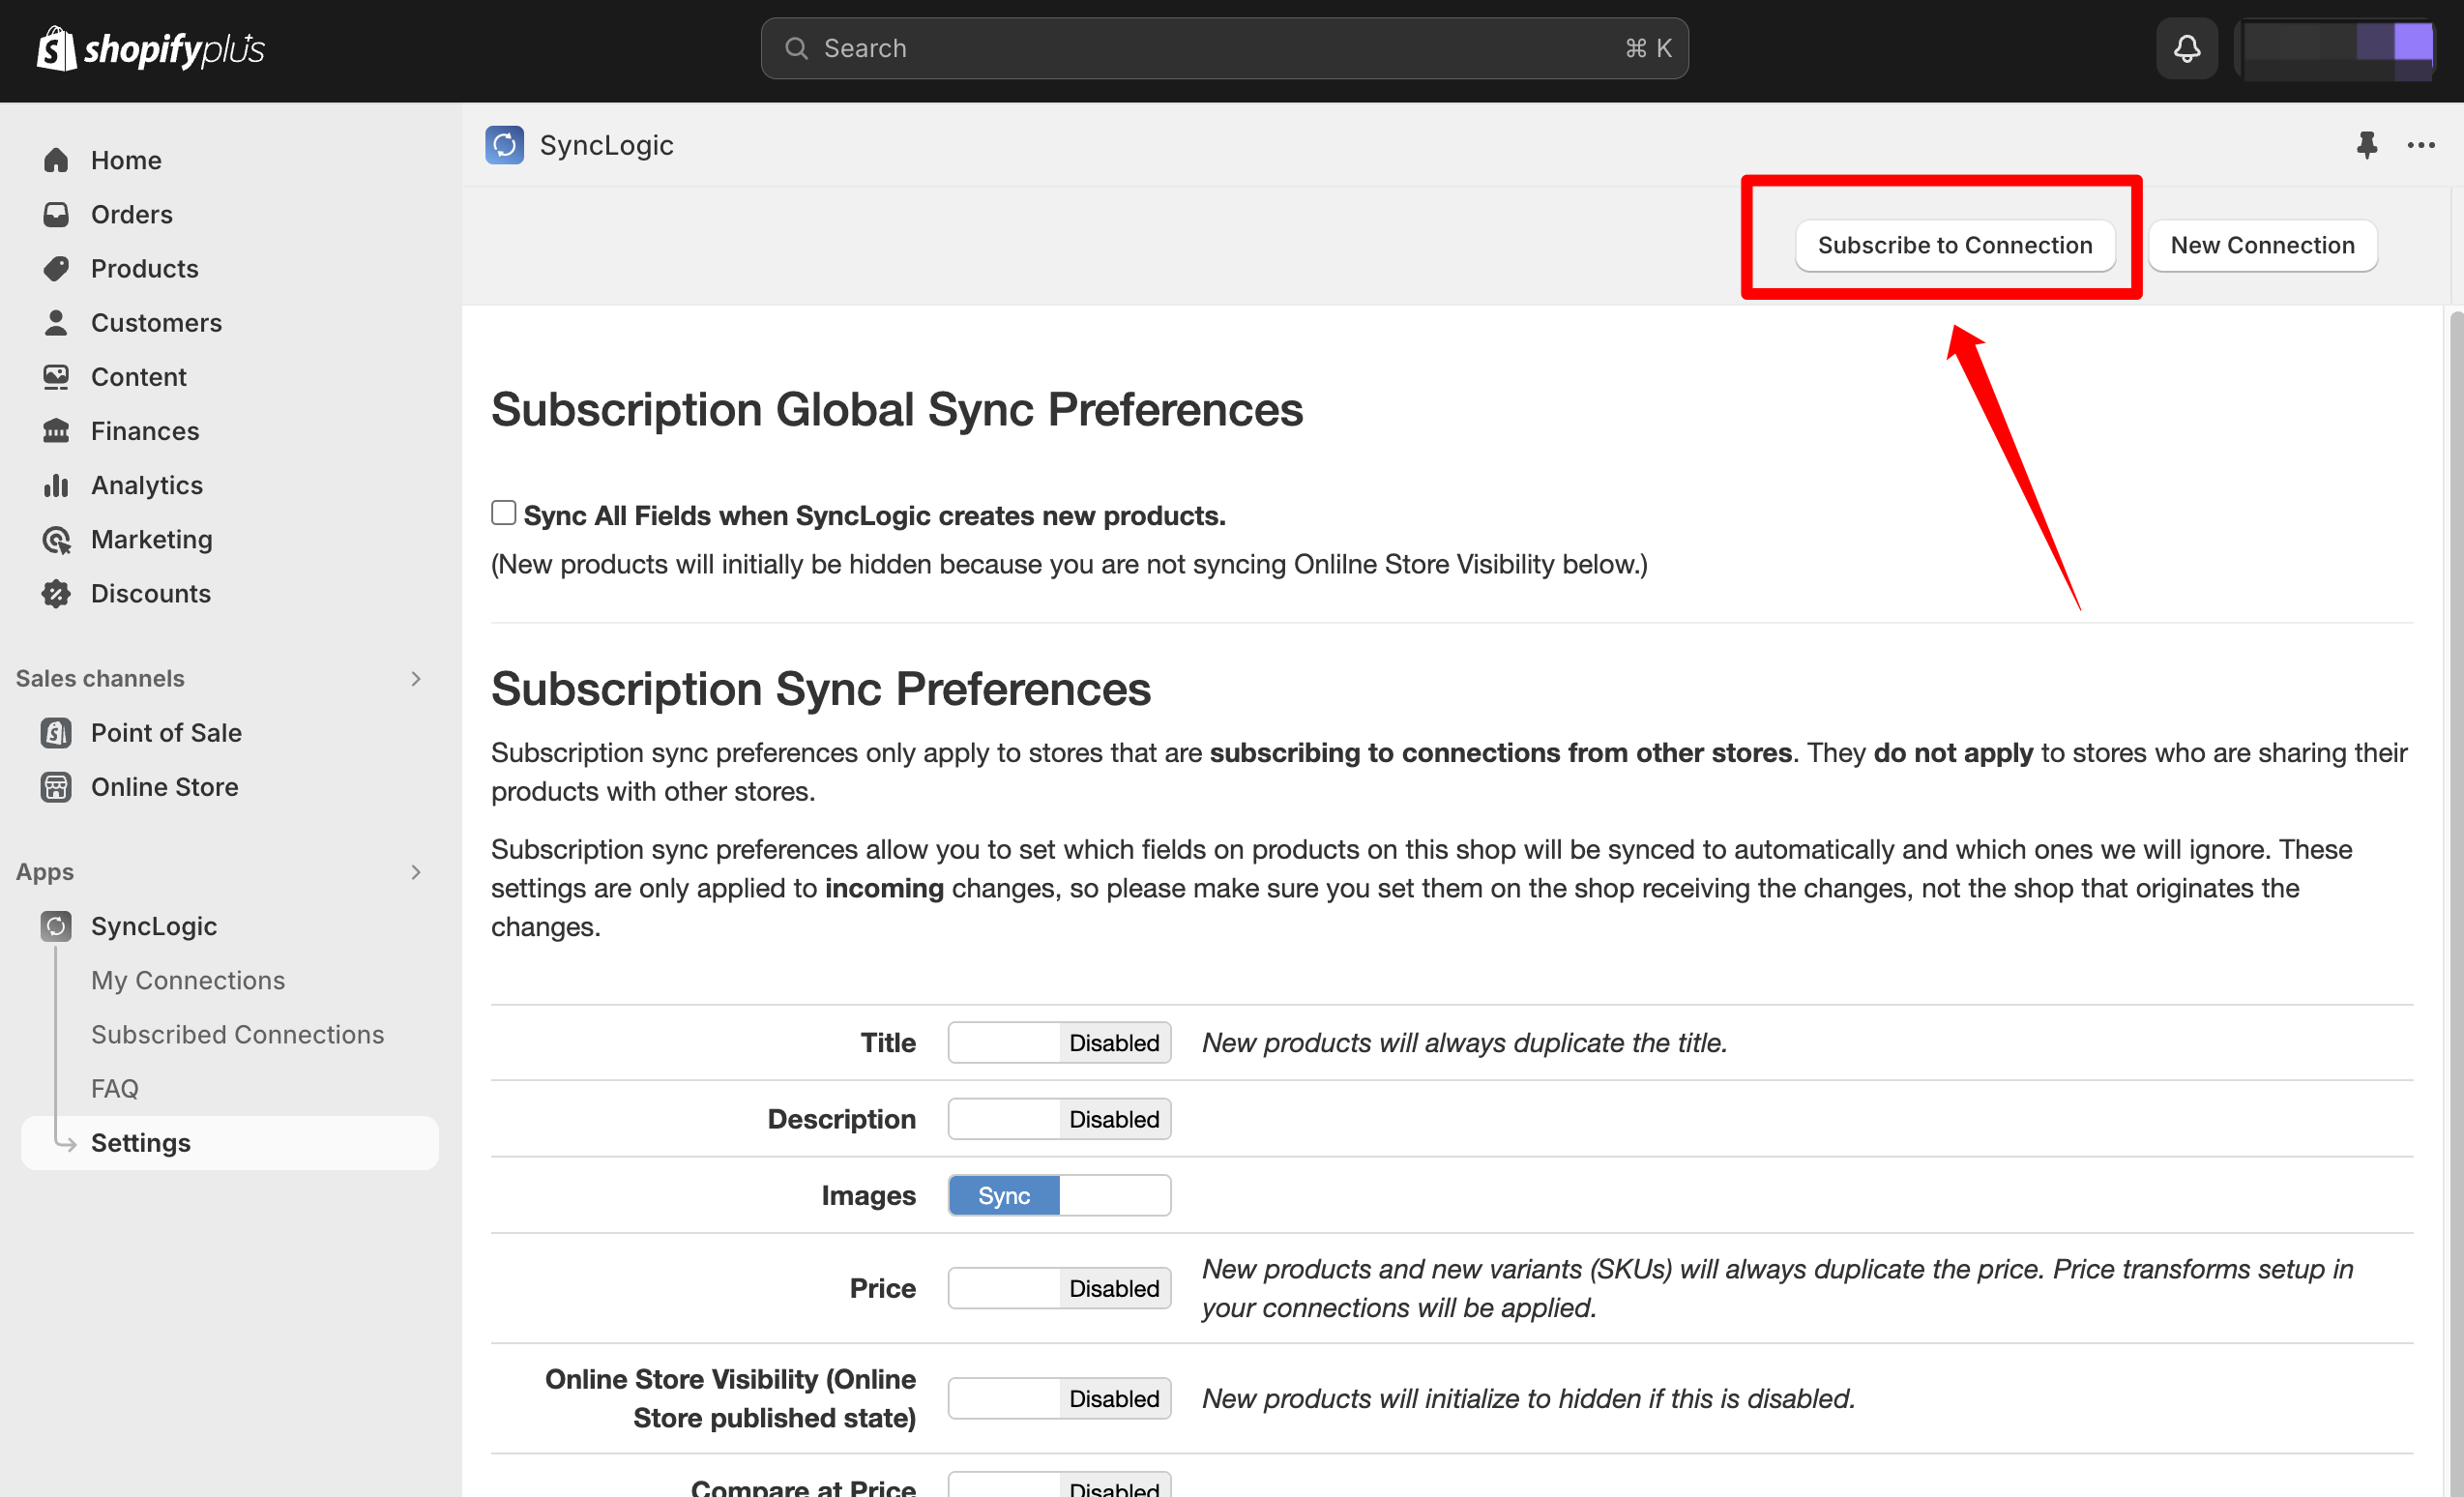Image resolution: width=2464 pixels, height=1497 pixels.
Task: Toggle the Compare at Price switch
Action: point(1059,1485)
